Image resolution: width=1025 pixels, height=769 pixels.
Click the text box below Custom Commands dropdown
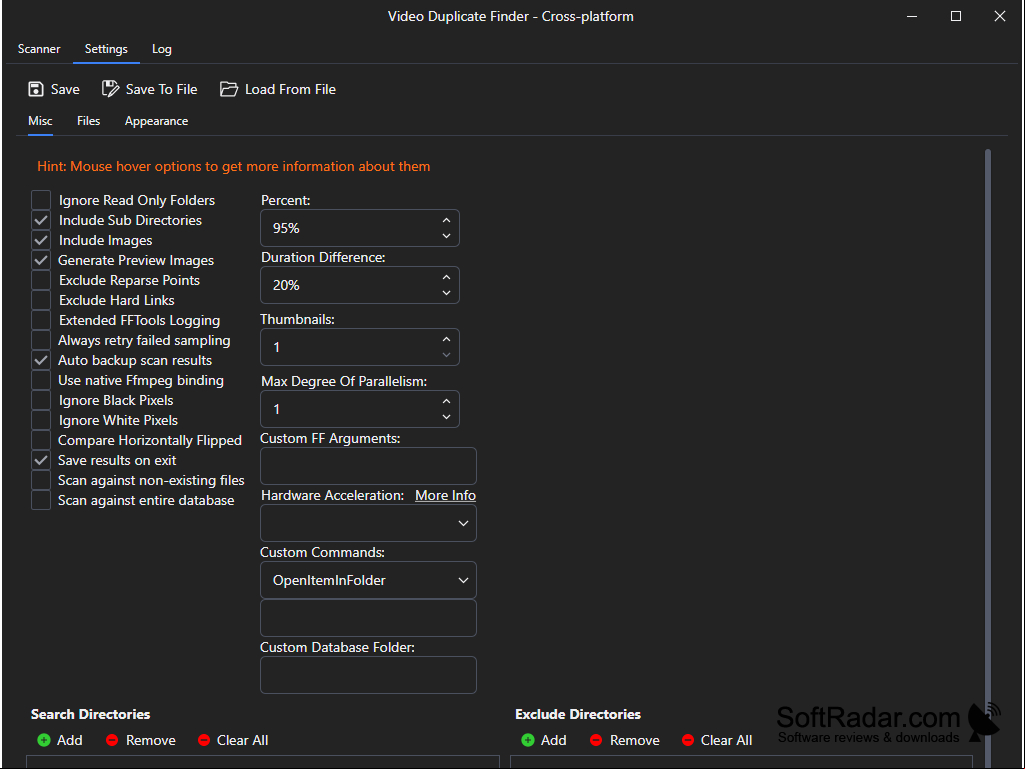[x=368, y=618]
